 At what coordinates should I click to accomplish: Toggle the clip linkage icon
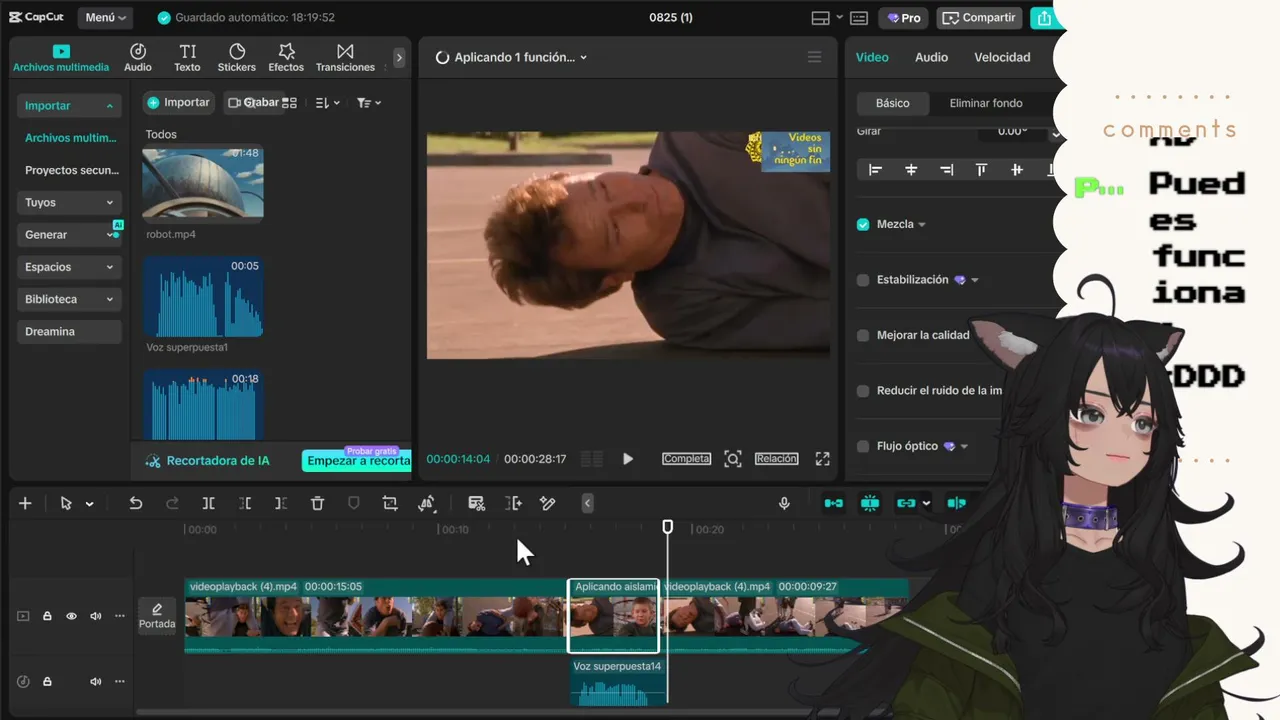906,503
